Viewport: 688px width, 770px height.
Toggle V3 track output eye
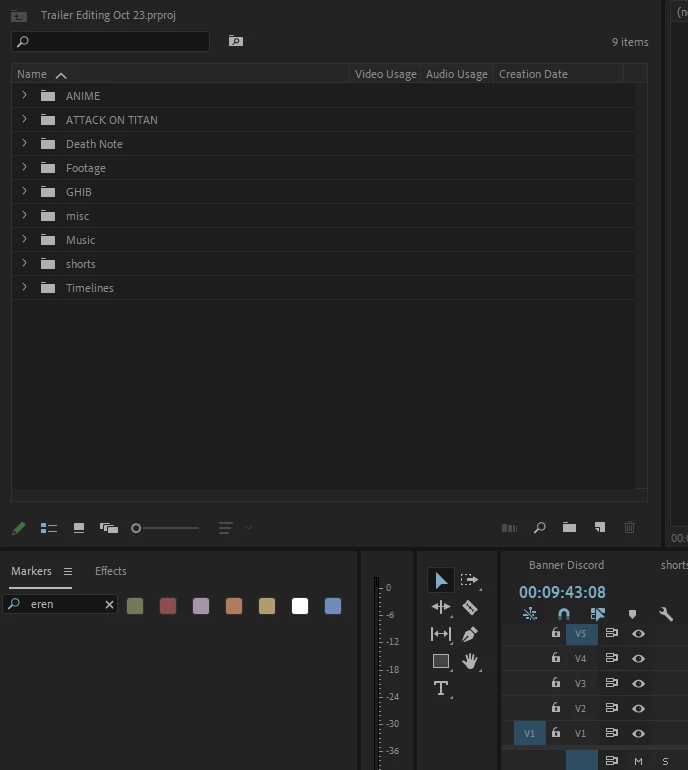tap(638, 684)
